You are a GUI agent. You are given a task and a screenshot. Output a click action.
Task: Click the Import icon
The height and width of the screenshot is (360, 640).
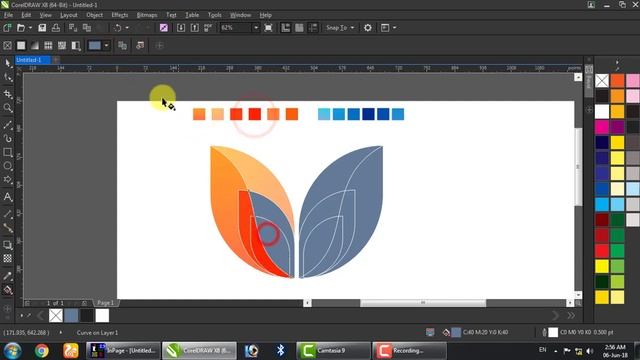tap(181, 28)
